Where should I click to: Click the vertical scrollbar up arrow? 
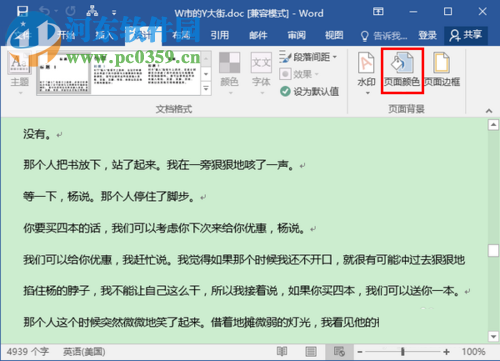(x=493, y=125)
